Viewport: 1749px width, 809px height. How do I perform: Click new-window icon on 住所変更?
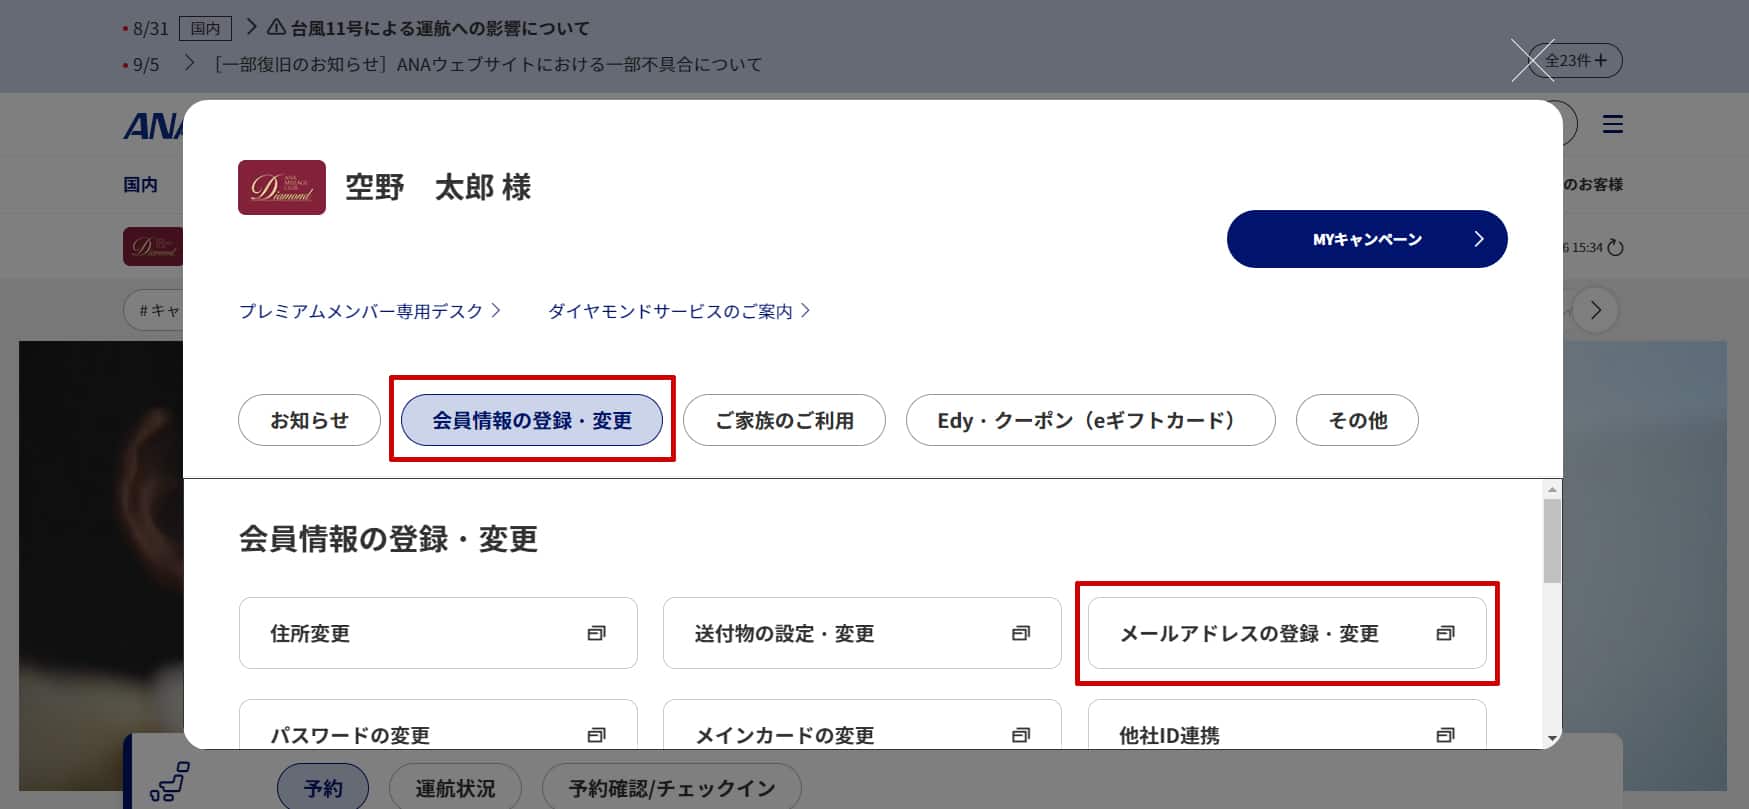[x=596, y=633]
